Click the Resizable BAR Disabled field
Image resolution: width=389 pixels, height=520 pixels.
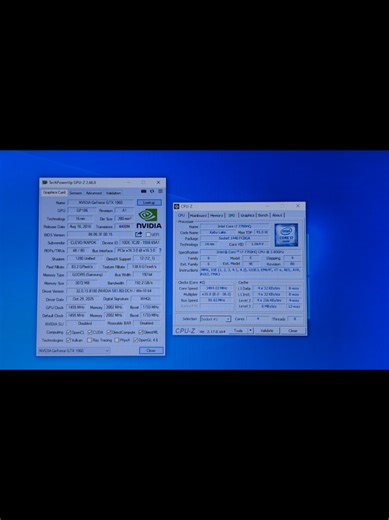pos(147,323)
